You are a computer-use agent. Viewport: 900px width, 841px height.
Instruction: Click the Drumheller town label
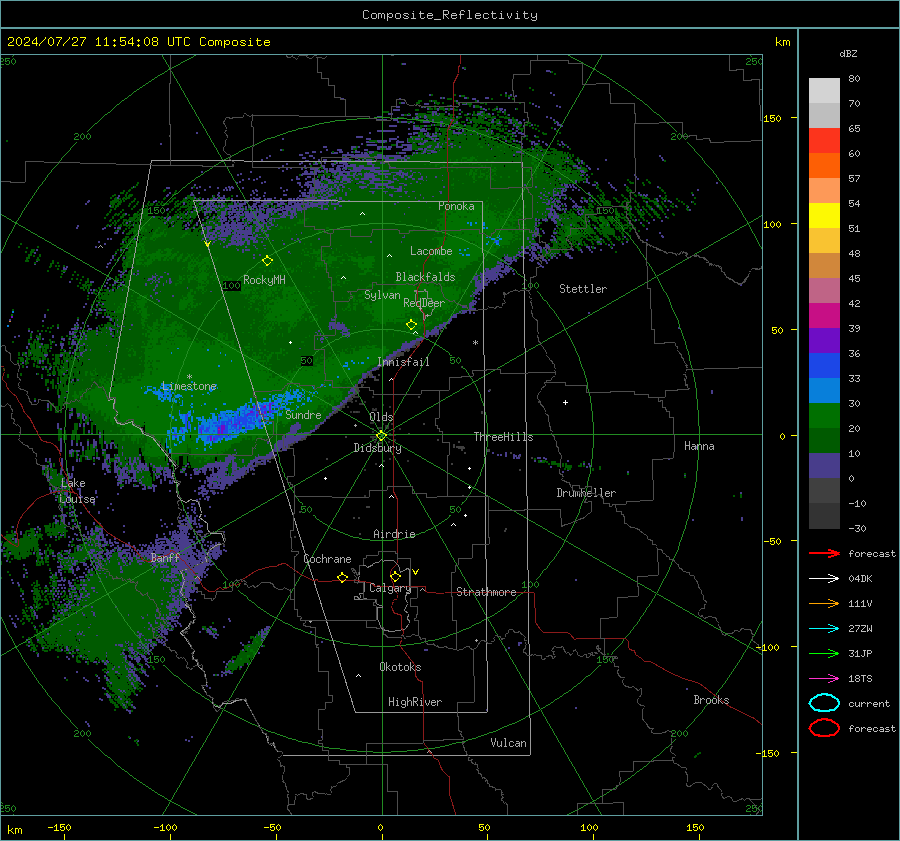click(x=586, y=493)
